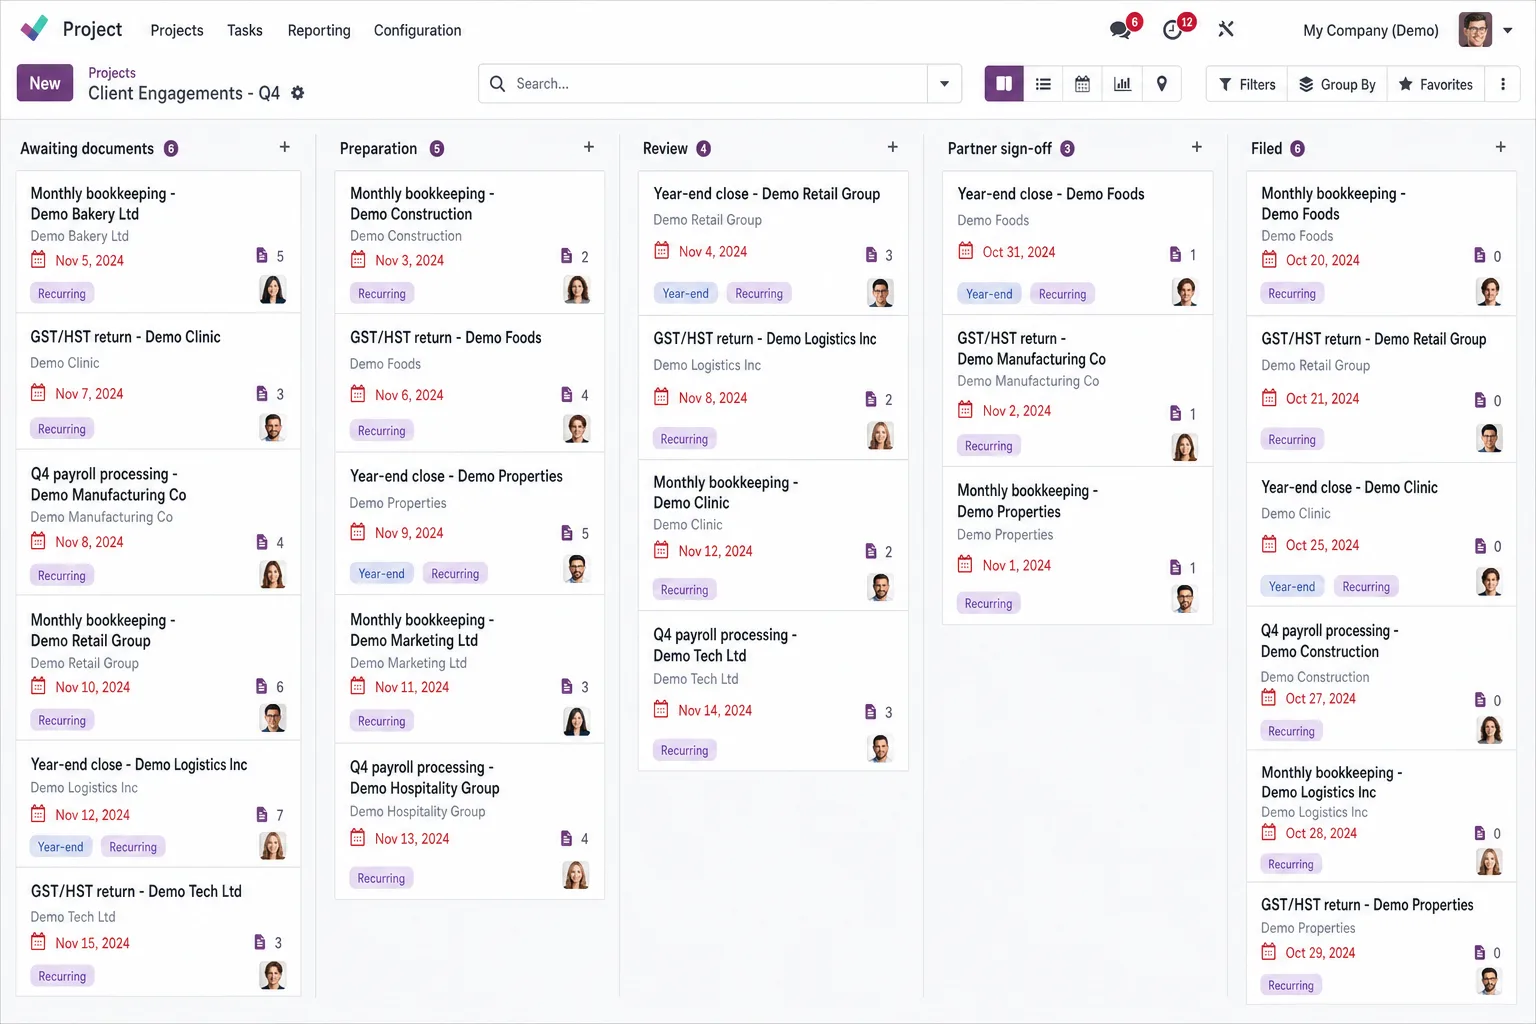The image size is (1536, 1024).
Task: Click the Nov 7, 2024 deadline on Demo Clinic card
Action: coord(89,394)
